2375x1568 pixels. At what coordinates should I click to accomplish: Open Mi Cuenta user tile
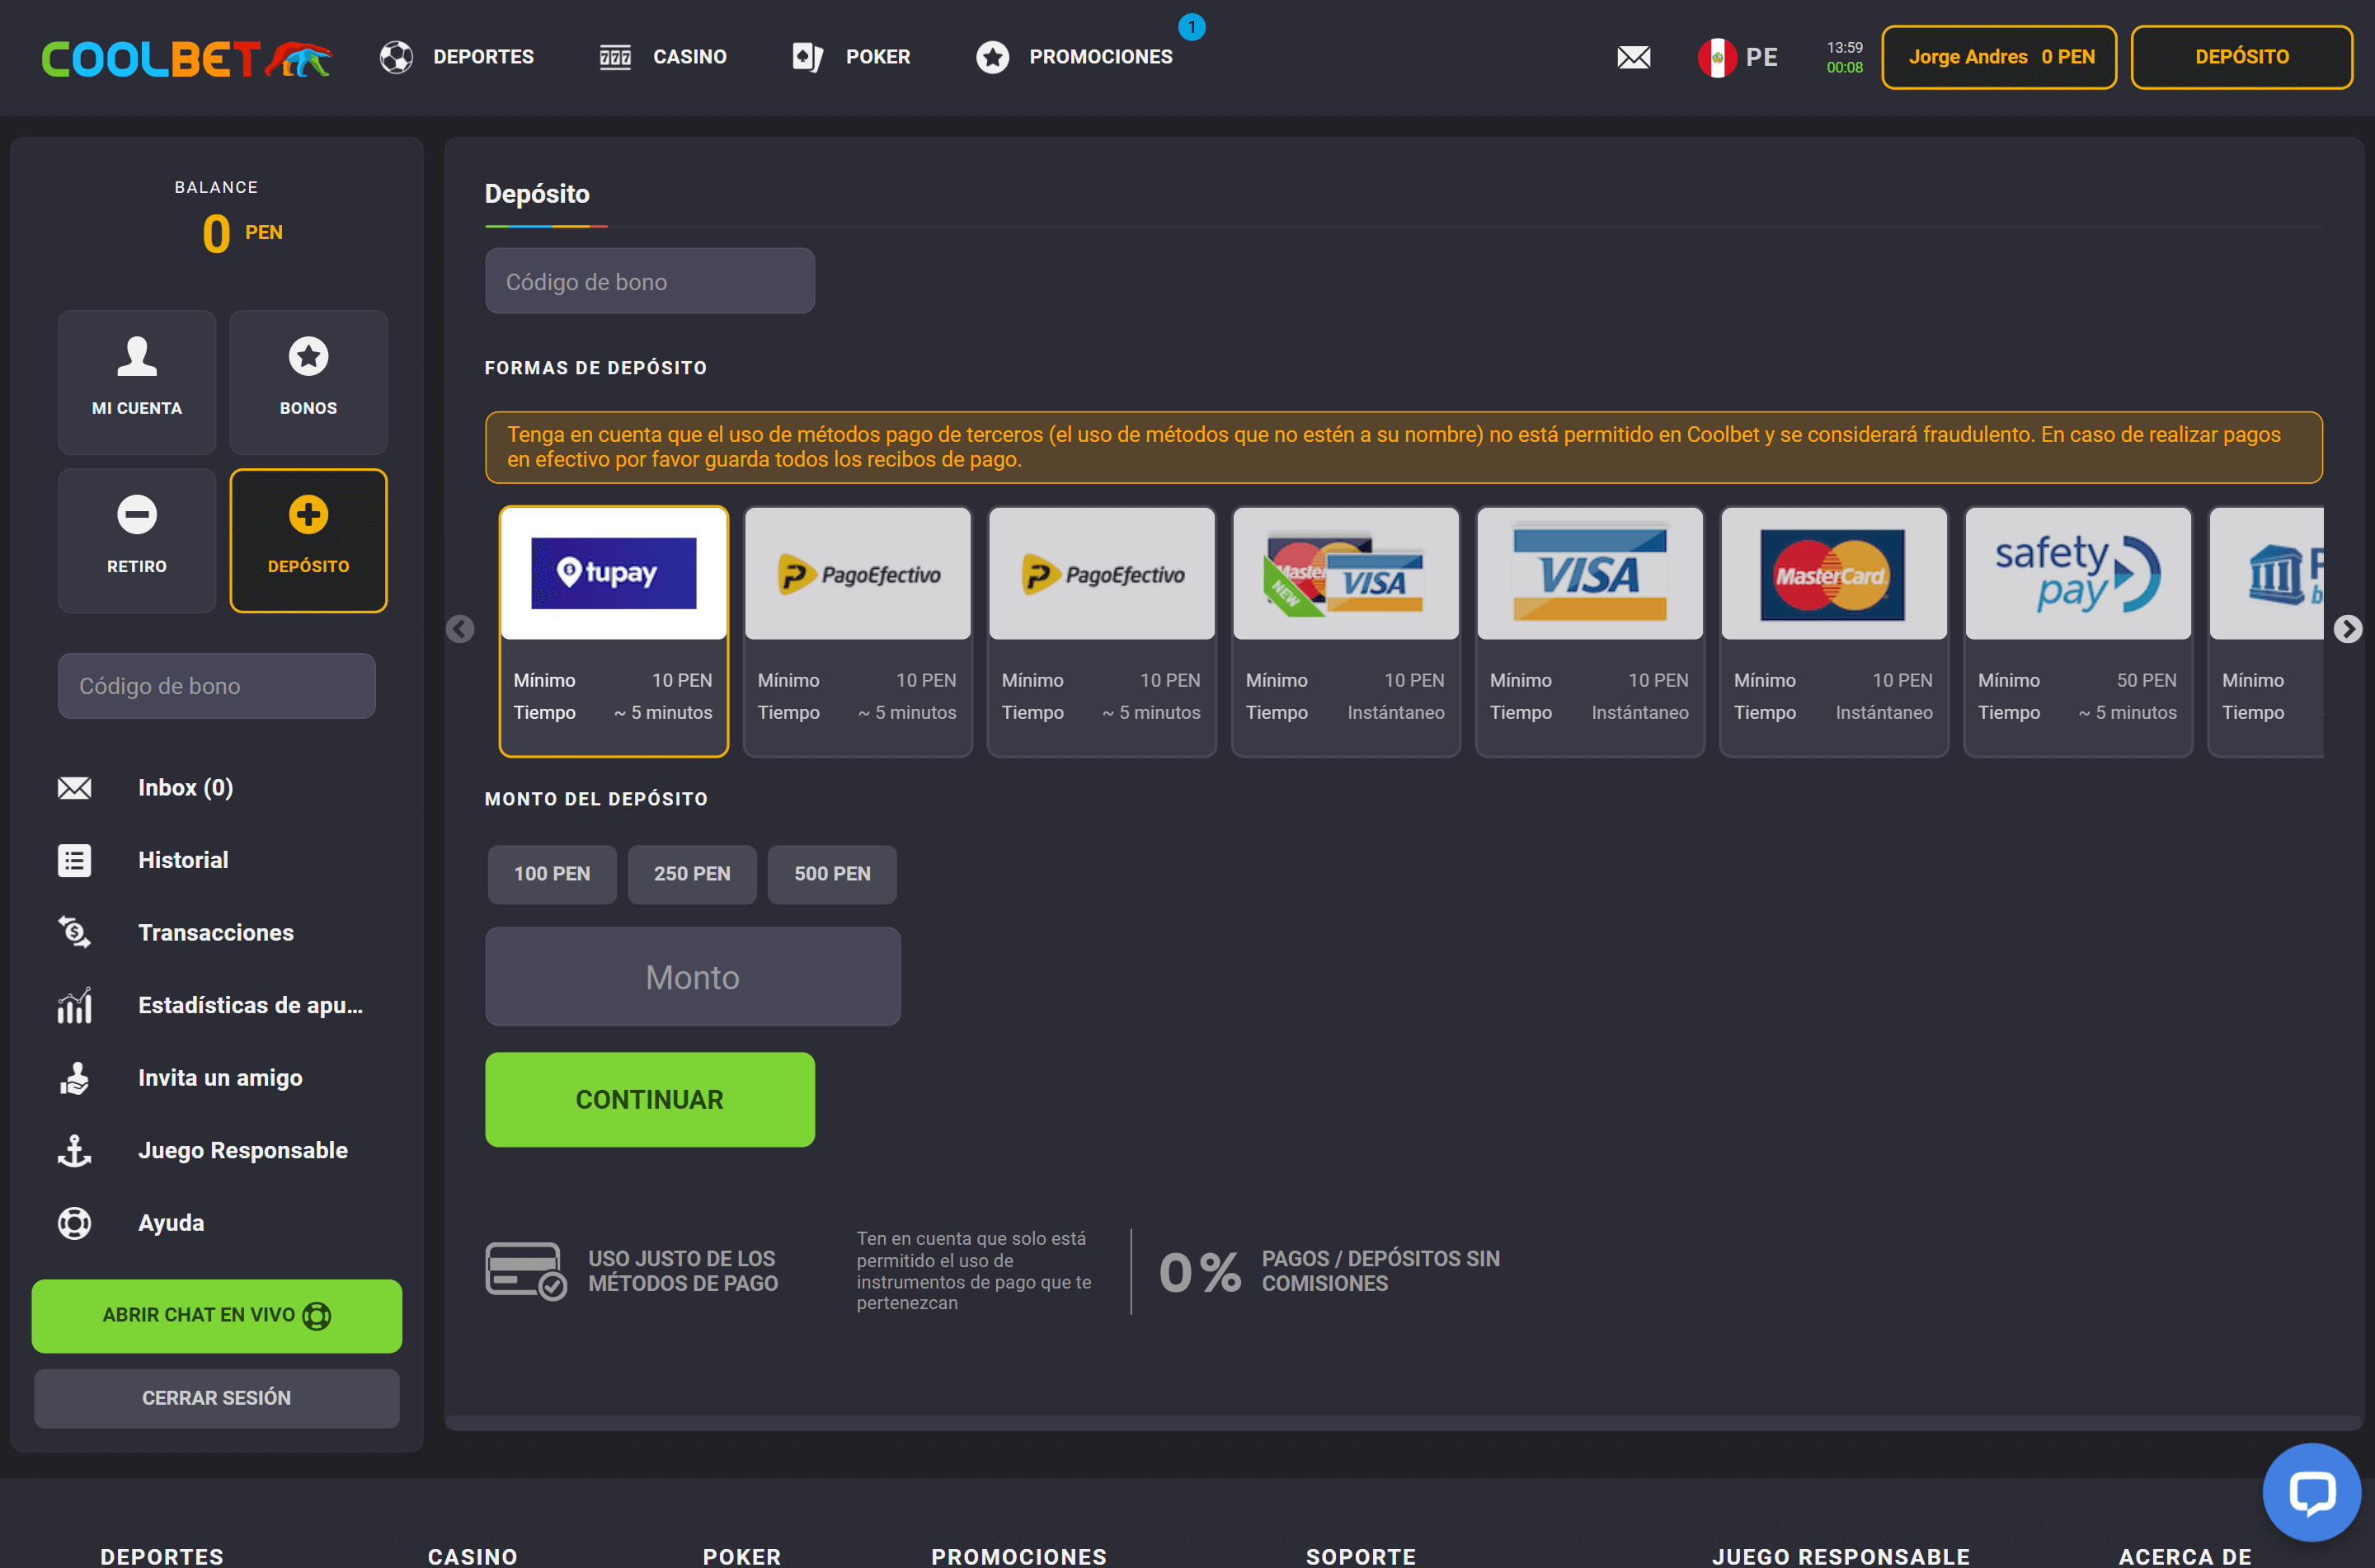137,381
